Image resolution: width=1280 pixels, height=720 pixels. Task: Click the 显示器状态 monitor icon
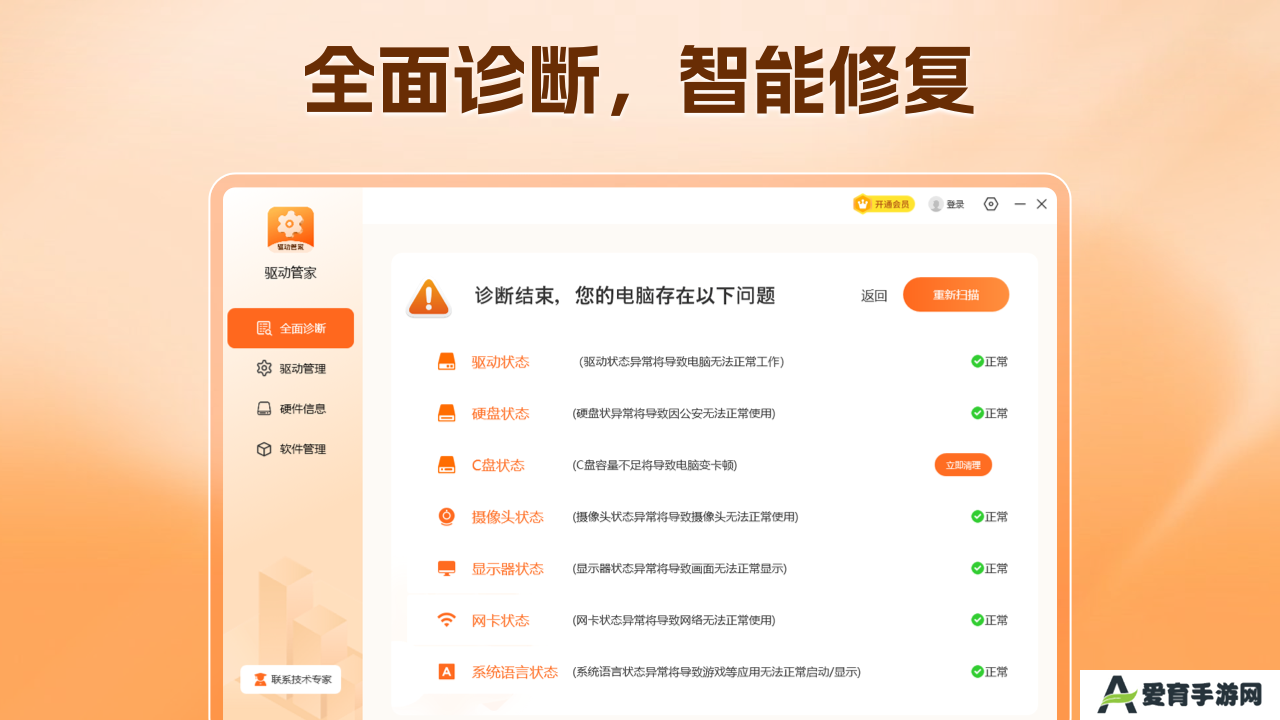[447, 568]
